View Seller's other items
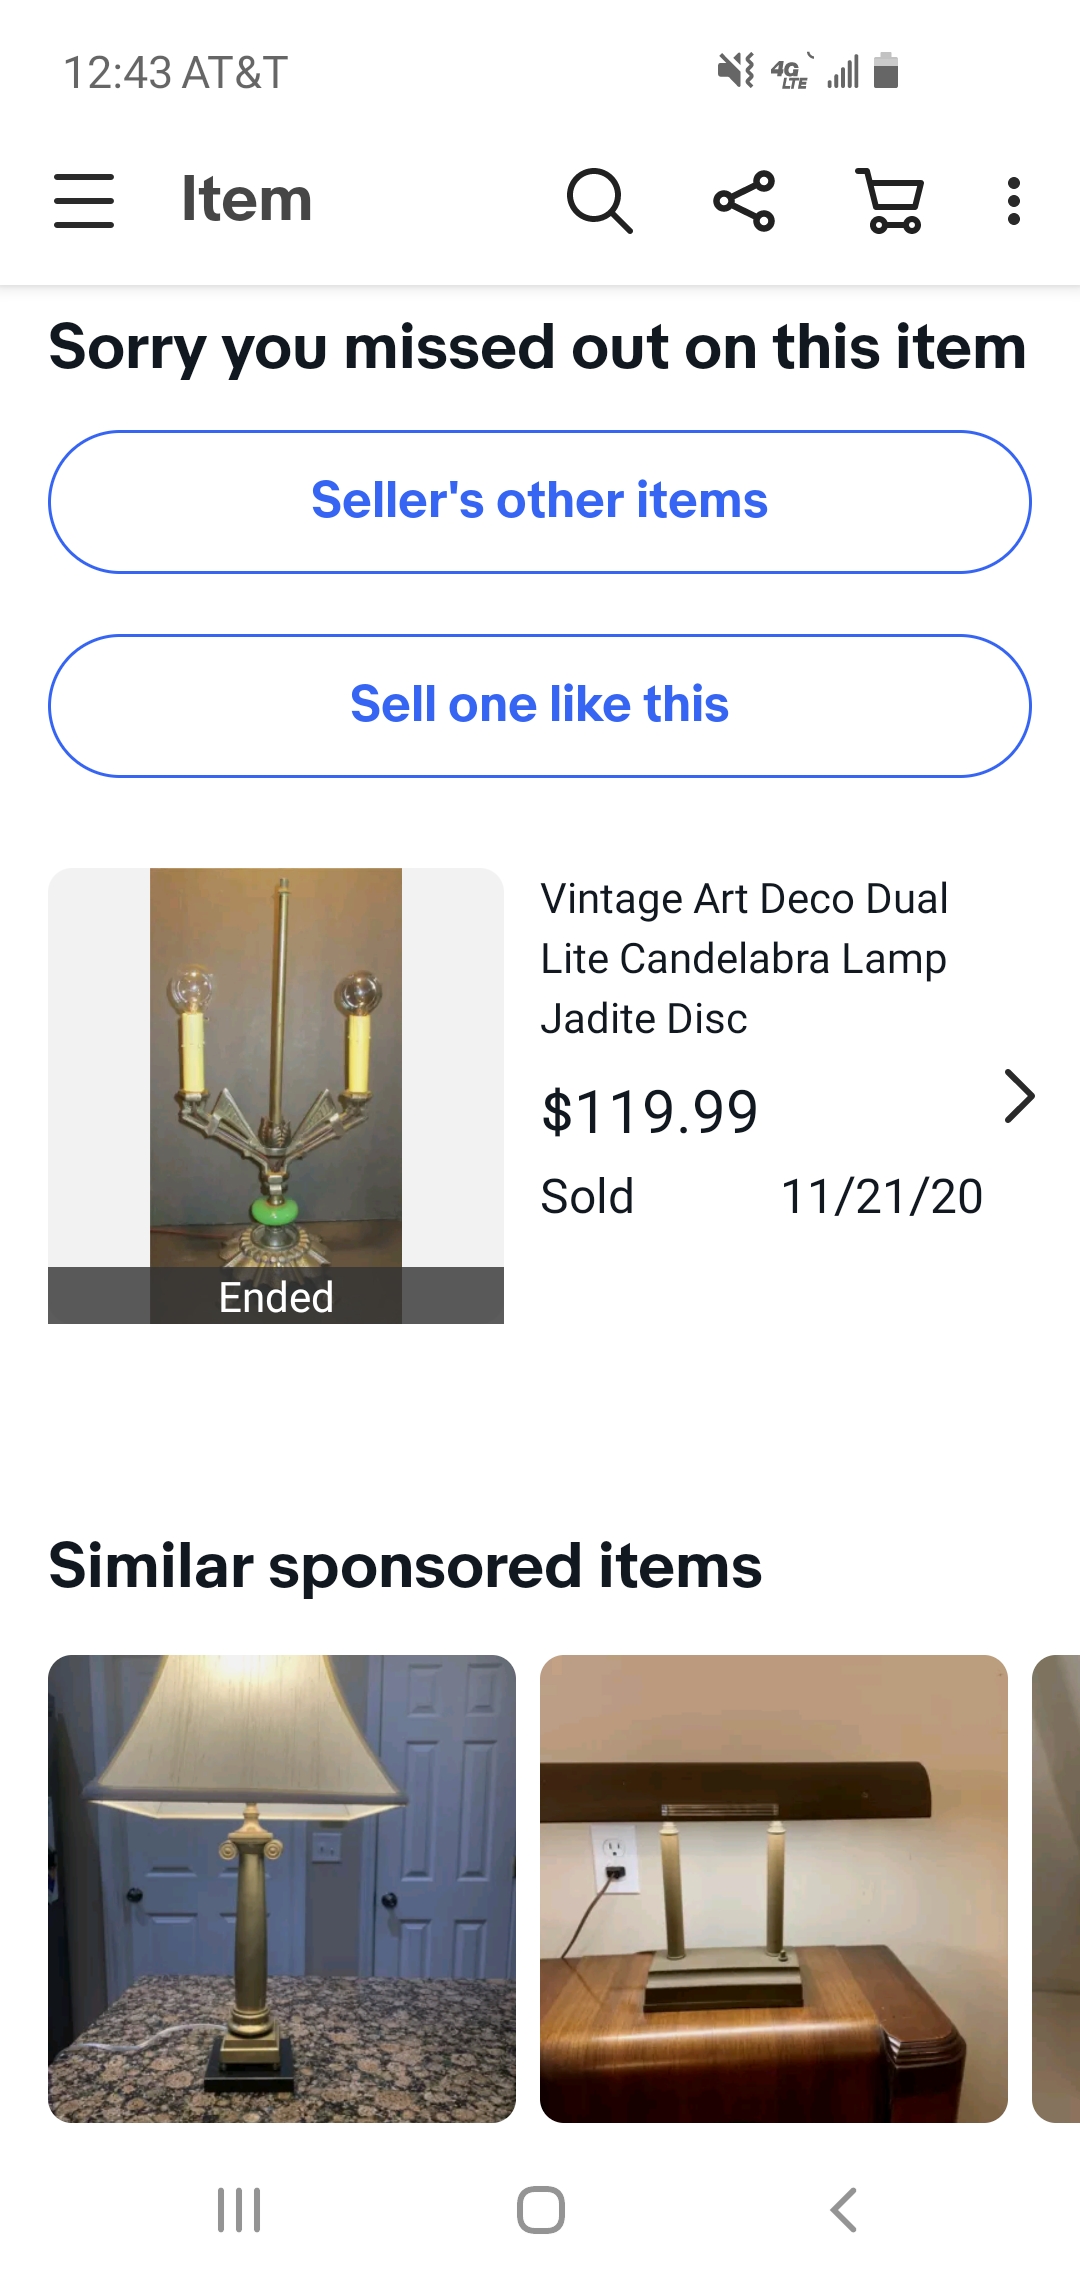This screenshot has width=1080, height=2280. (x=540, y=501)
